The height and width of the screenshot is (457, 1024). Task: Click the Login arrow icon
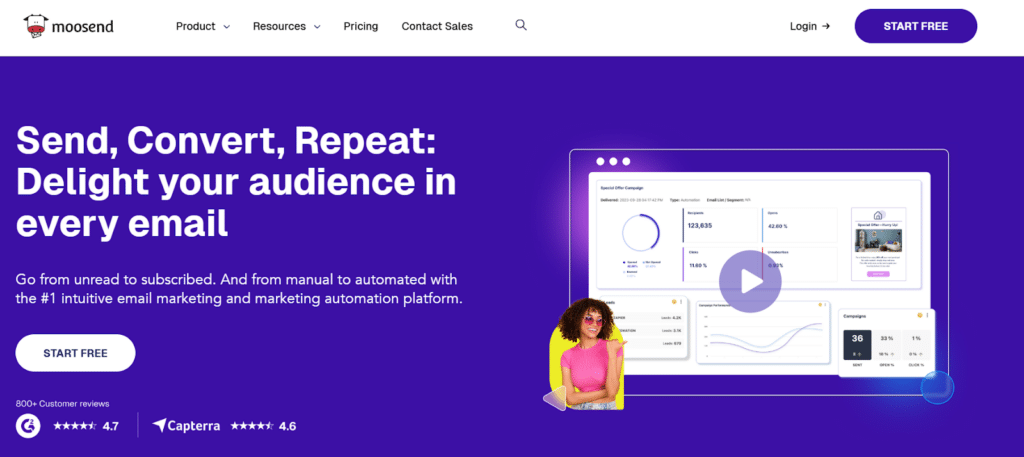coord(826,26)
